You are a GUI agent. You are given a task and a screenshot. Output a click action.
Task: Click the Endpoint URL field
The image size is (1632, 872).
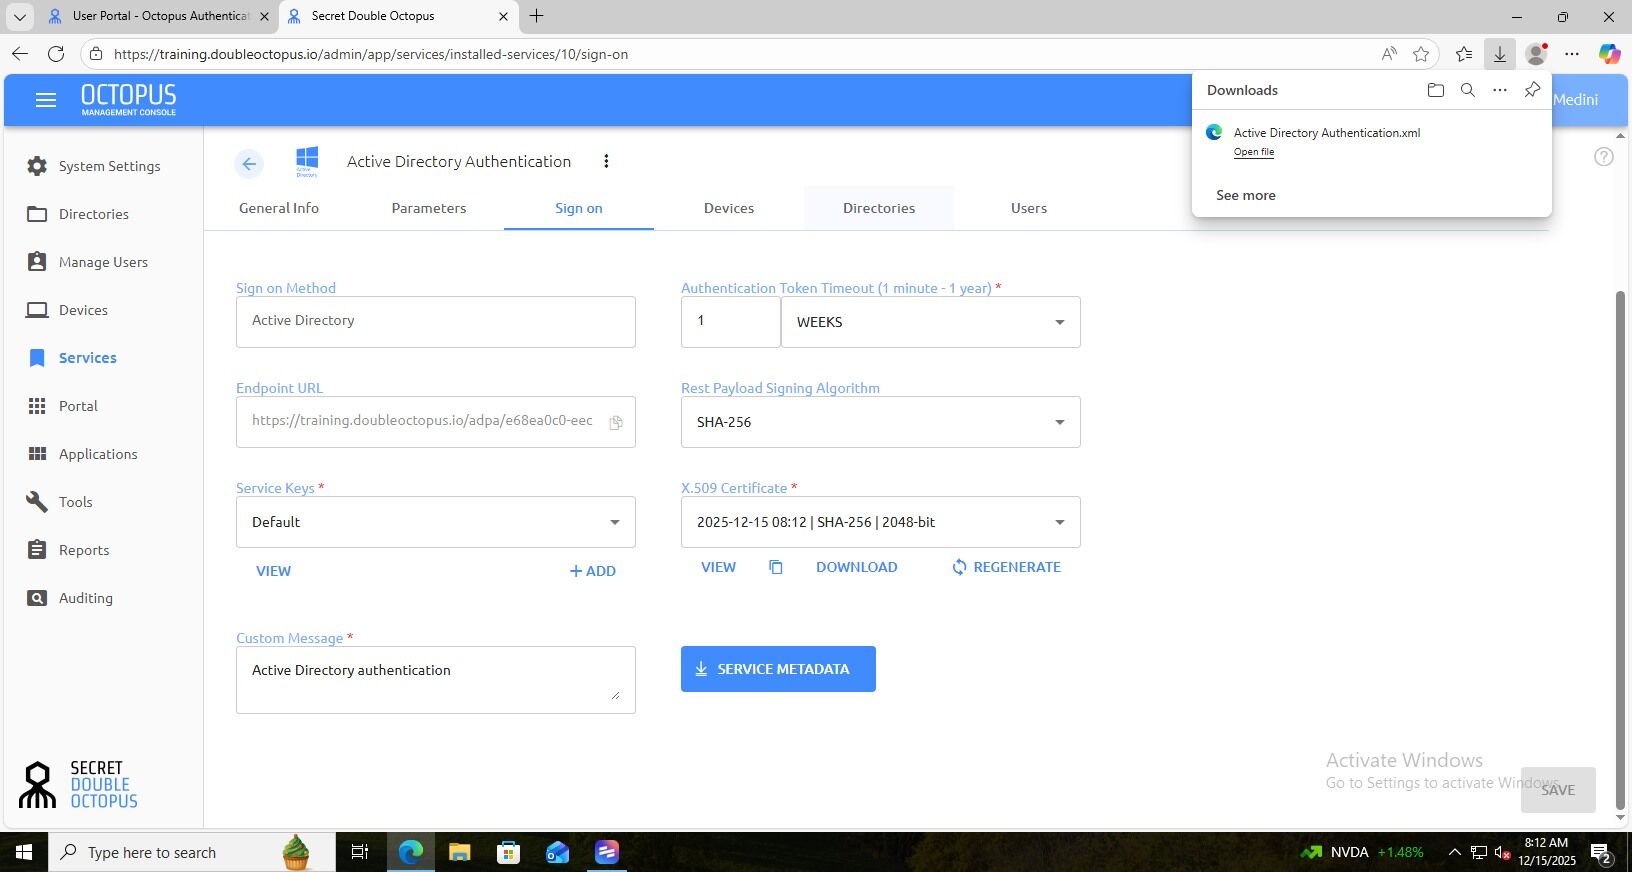(x=435, y=422)
